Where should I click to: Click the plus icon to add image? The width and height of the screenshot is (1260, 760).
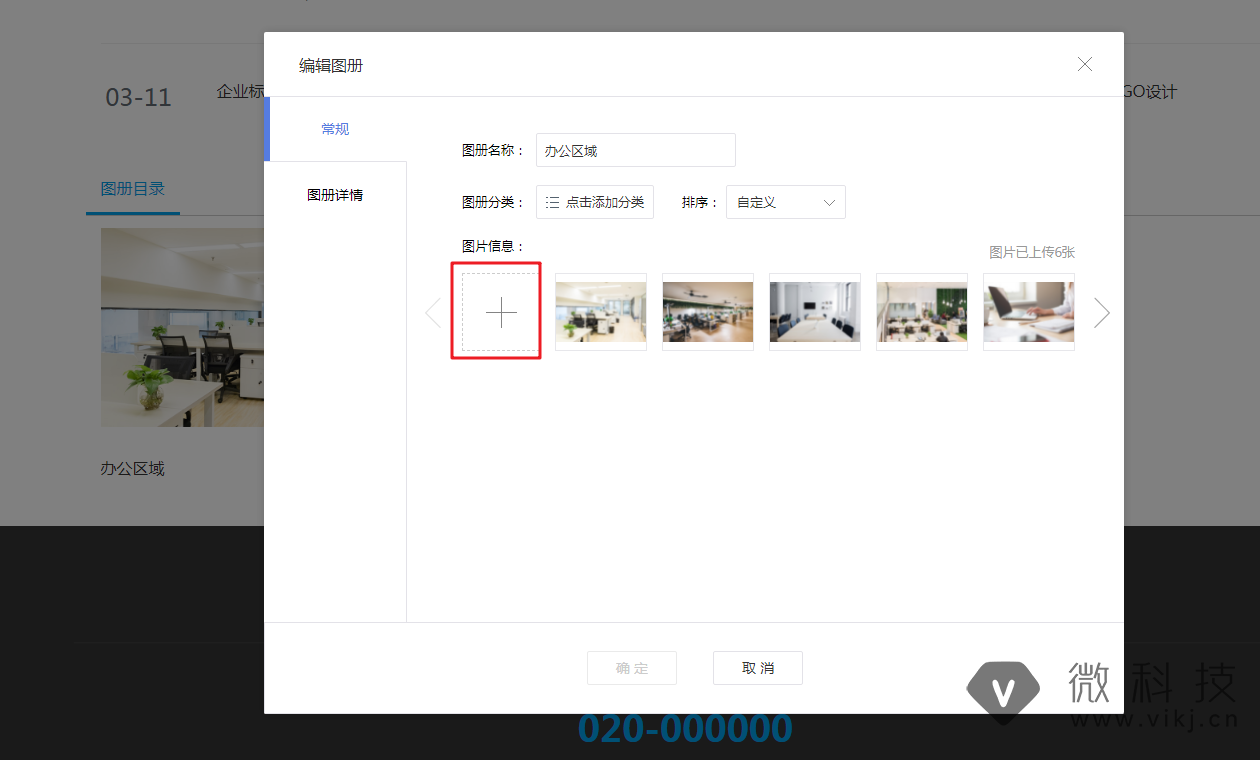[501, 313]
